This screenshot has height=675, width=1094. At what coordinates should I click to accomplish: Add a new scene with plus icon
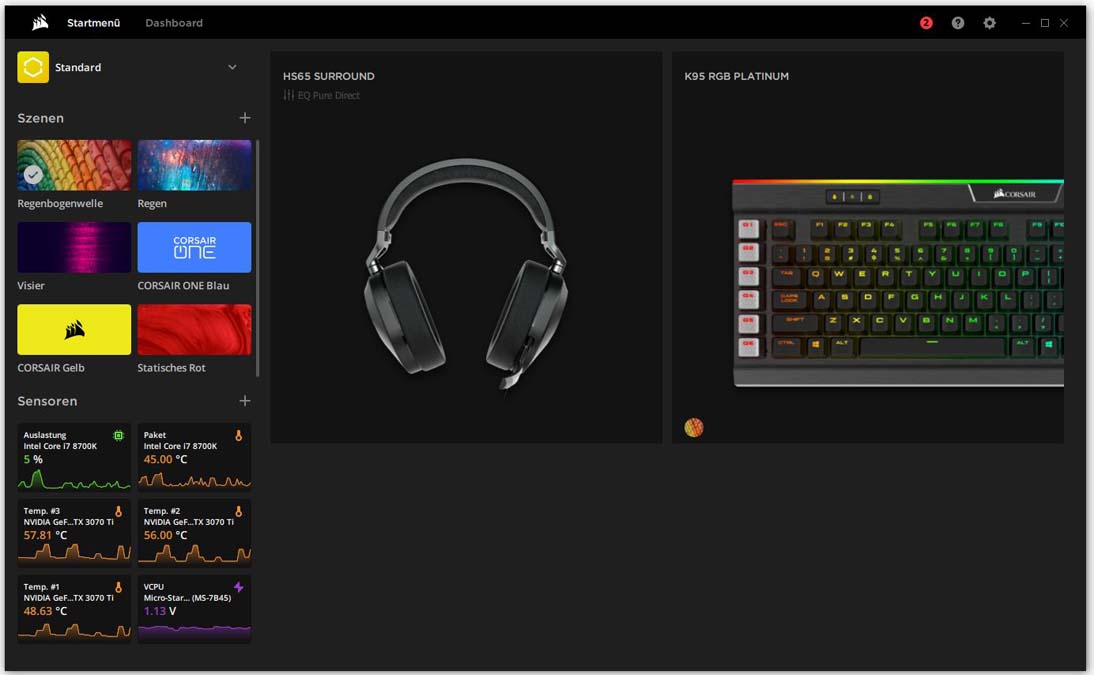pos(244,118)
